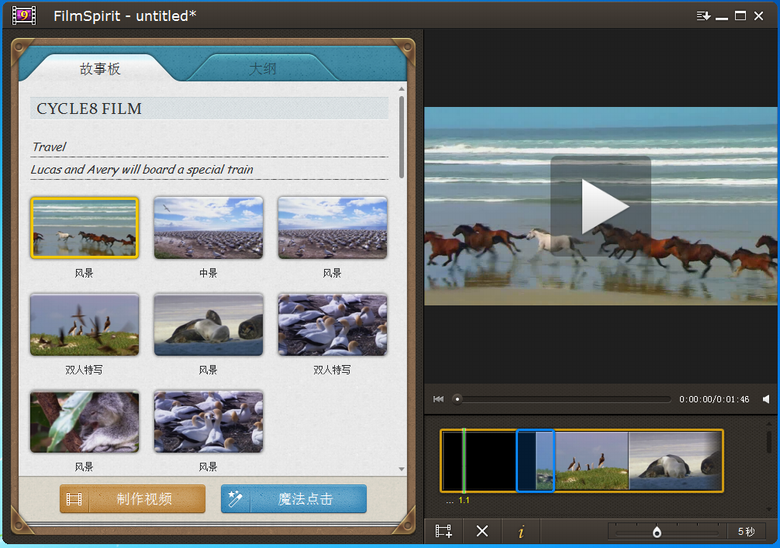Click the add clip icon below timeline
Image resolution: width=780 pixels, height=548 pixels.
(x=443, y=531)
